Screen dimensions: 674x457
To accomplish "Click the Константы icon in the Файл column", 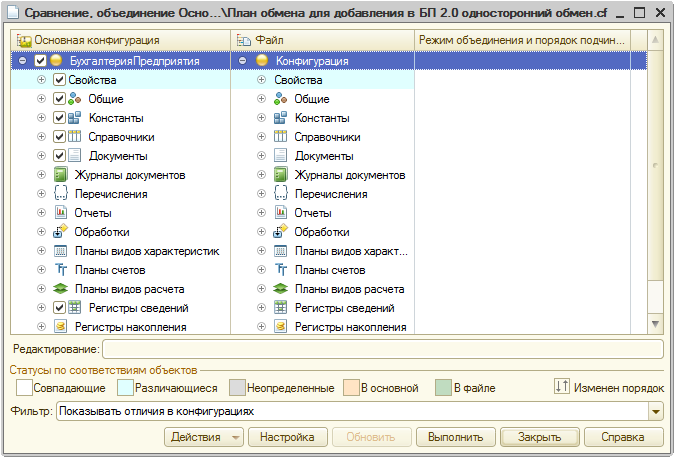I will (x=280, y=118).
